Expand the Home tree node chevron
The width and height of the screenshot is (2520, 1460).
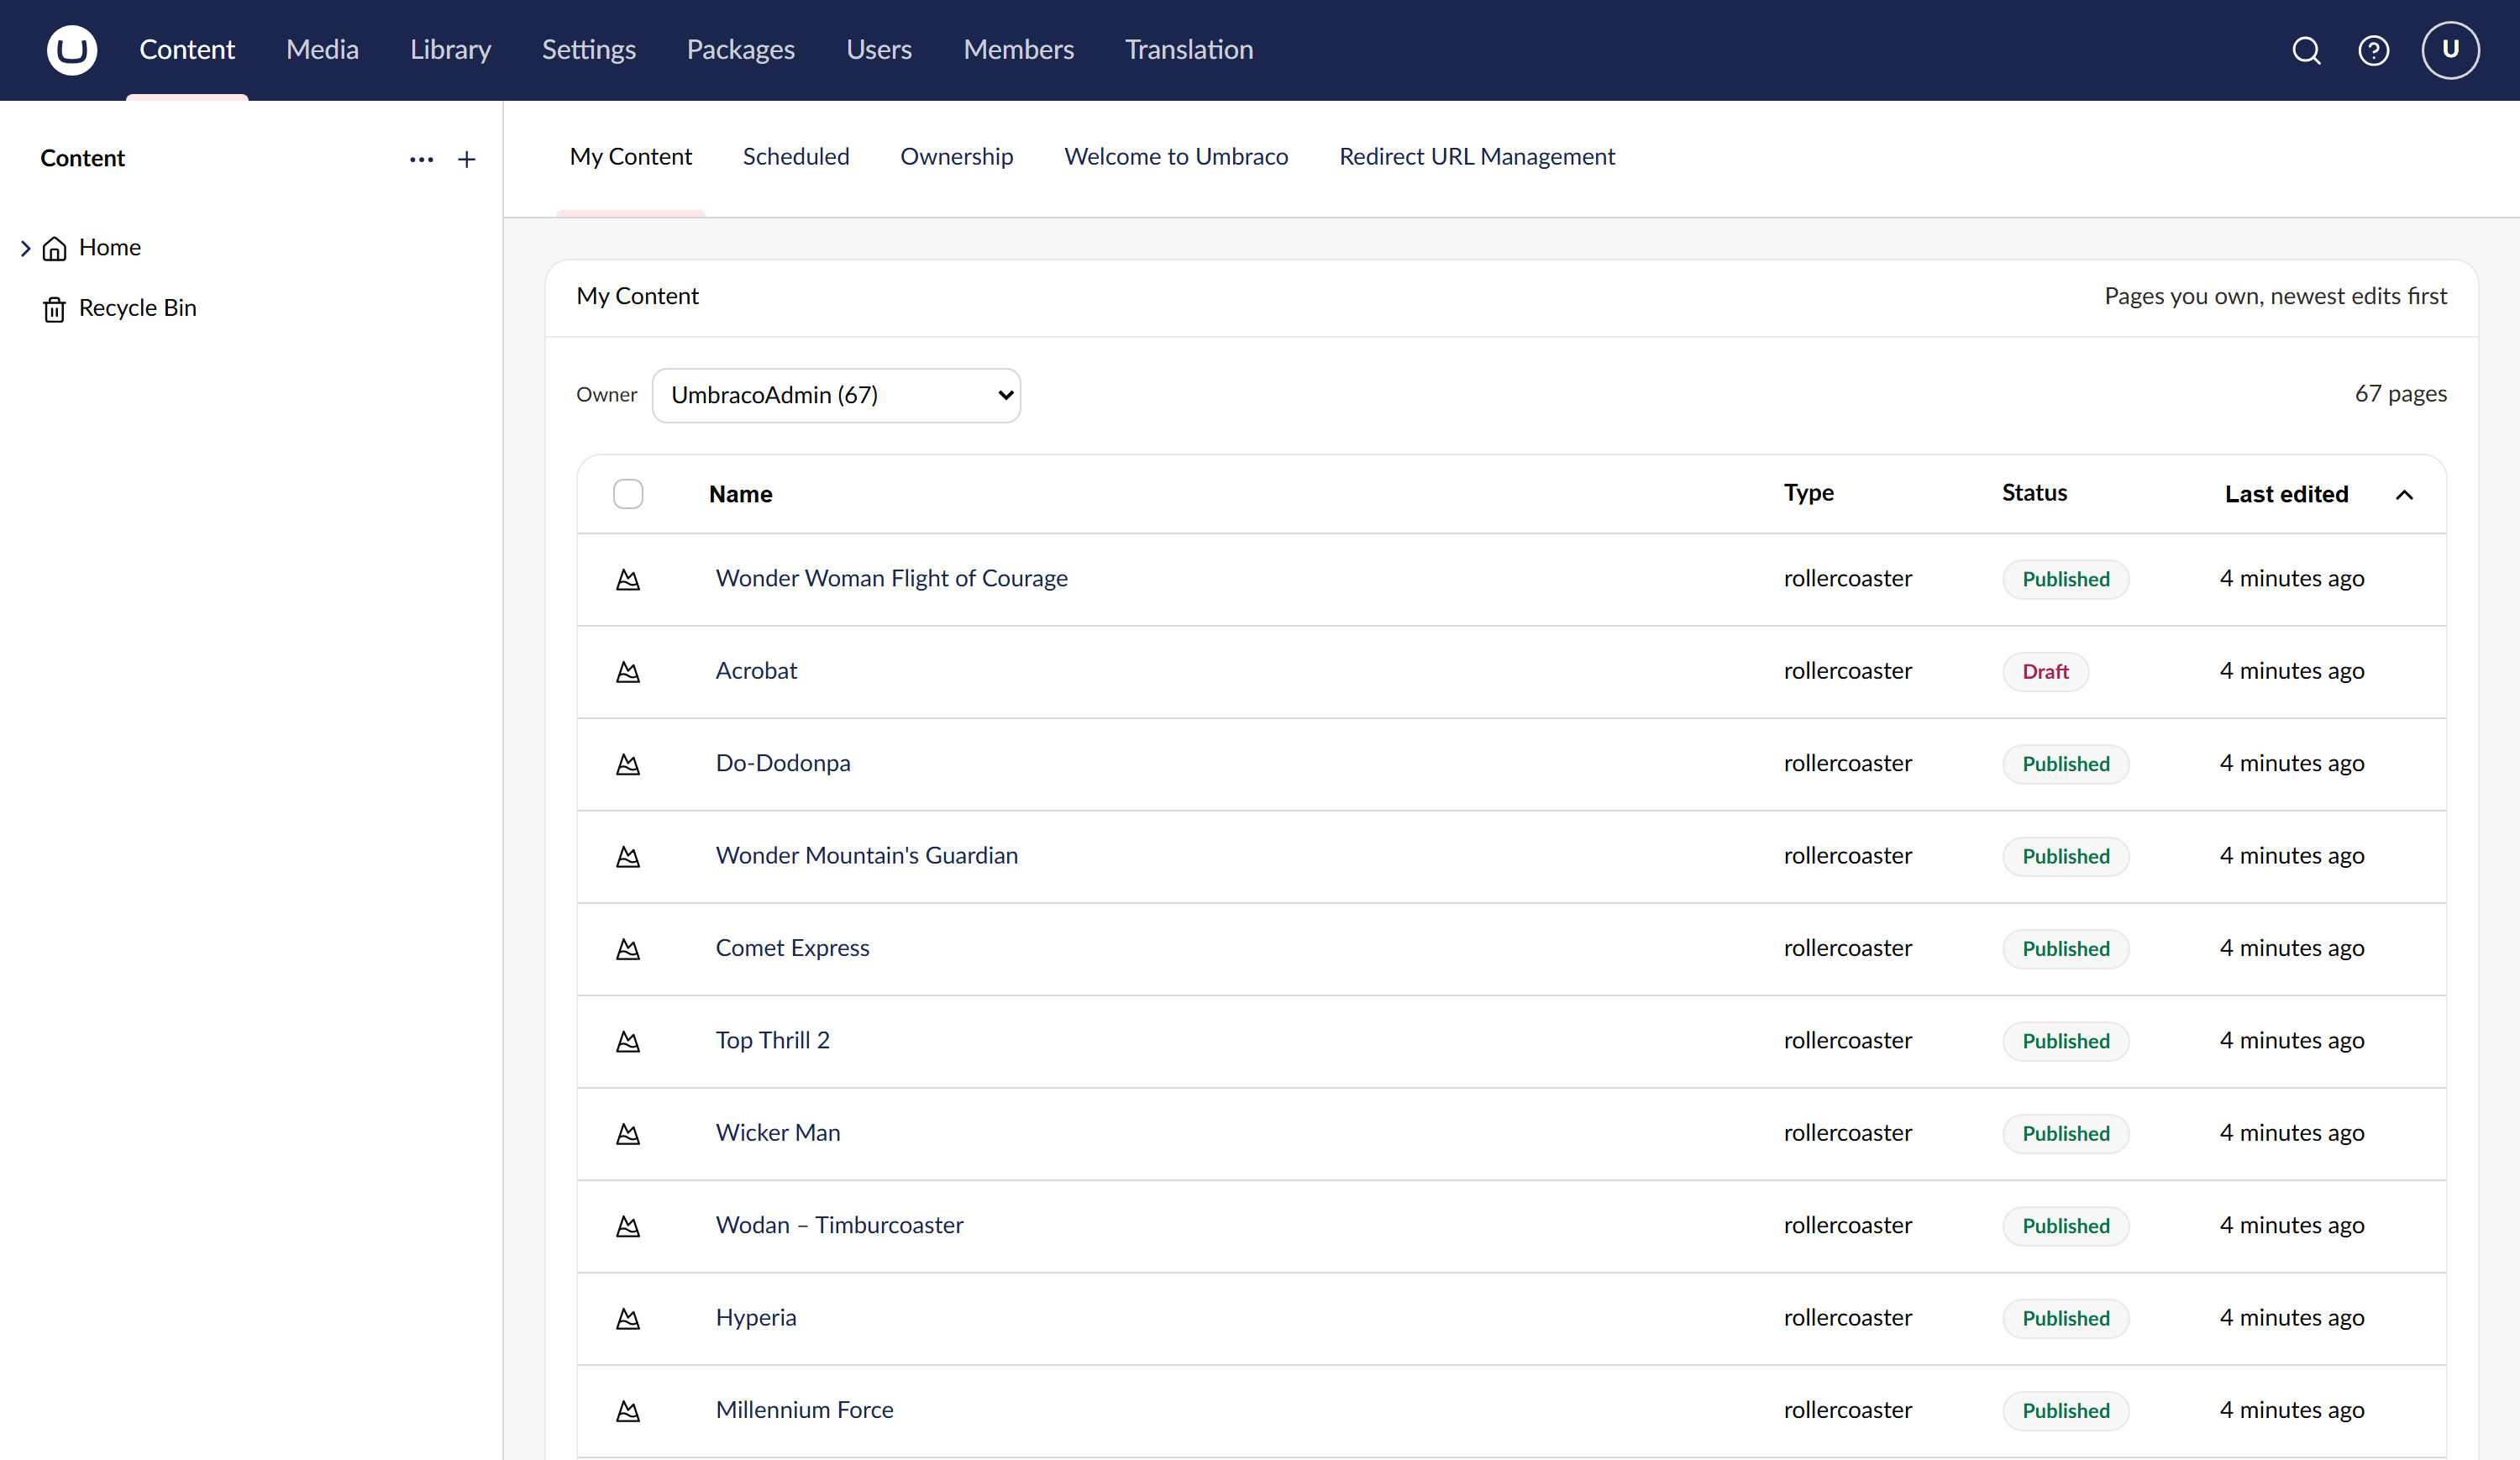coord(25,248)
